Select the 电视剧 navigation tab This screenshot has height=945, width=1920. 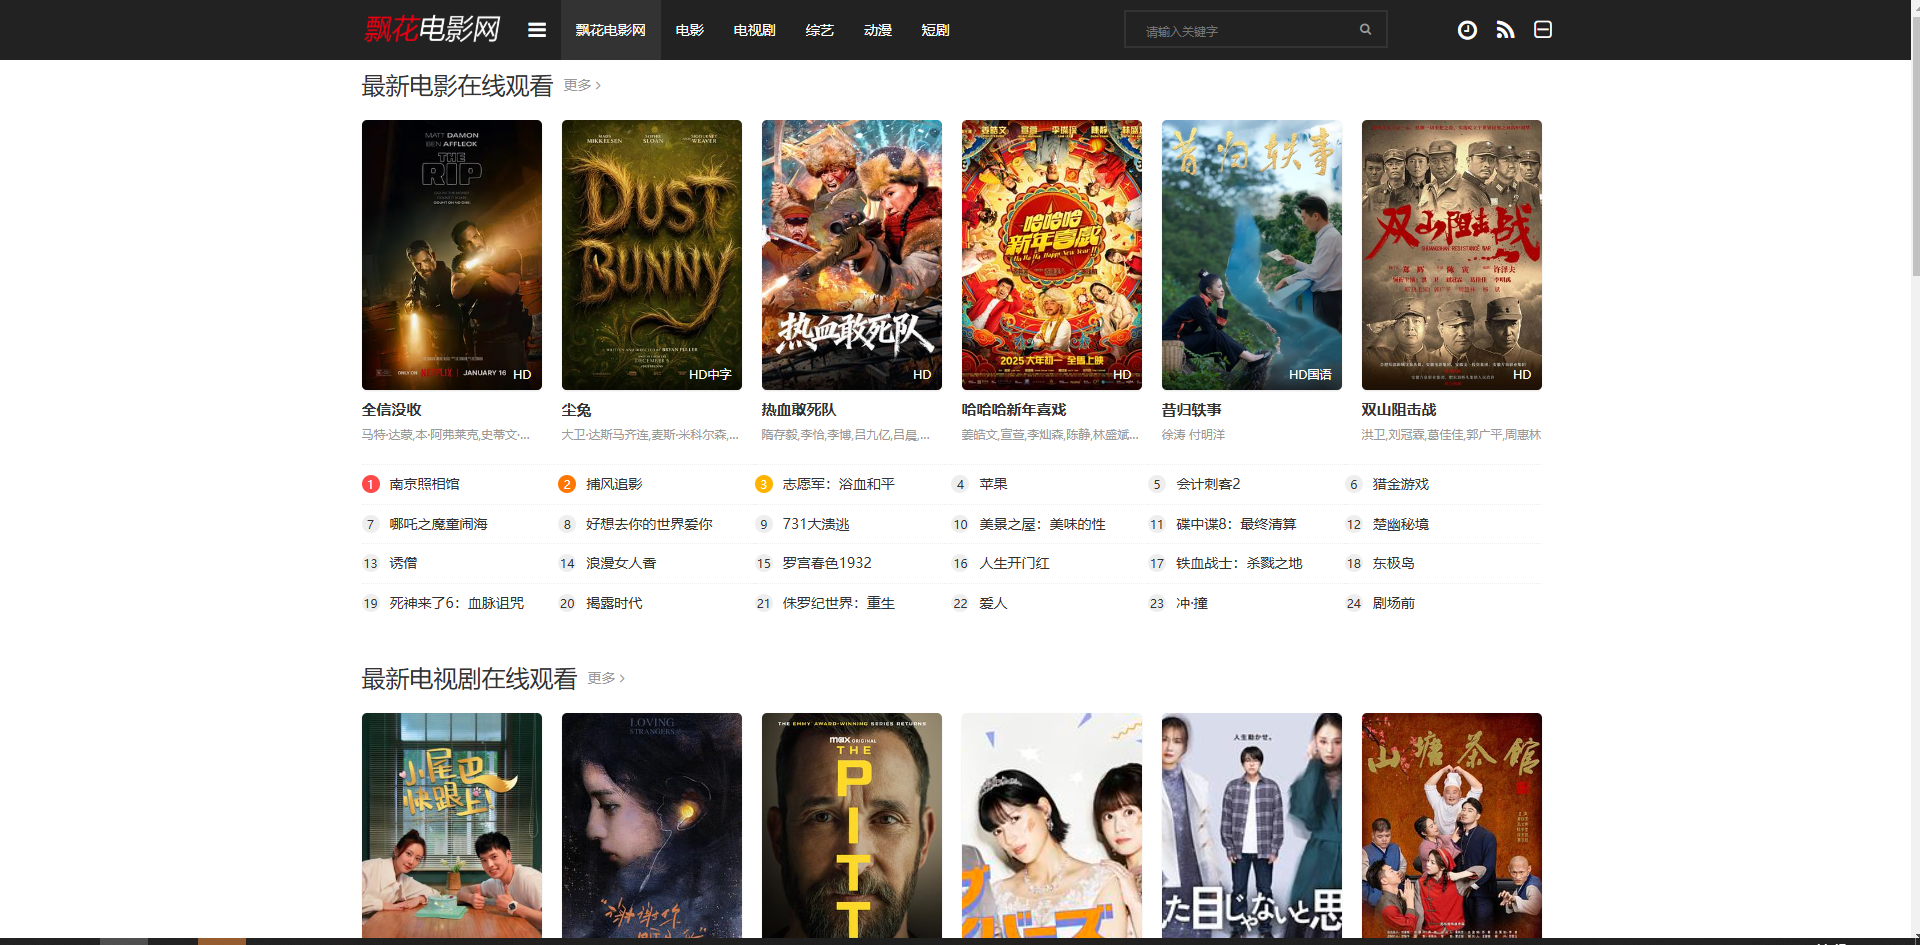pyautogui.click(x=754, y=30)
